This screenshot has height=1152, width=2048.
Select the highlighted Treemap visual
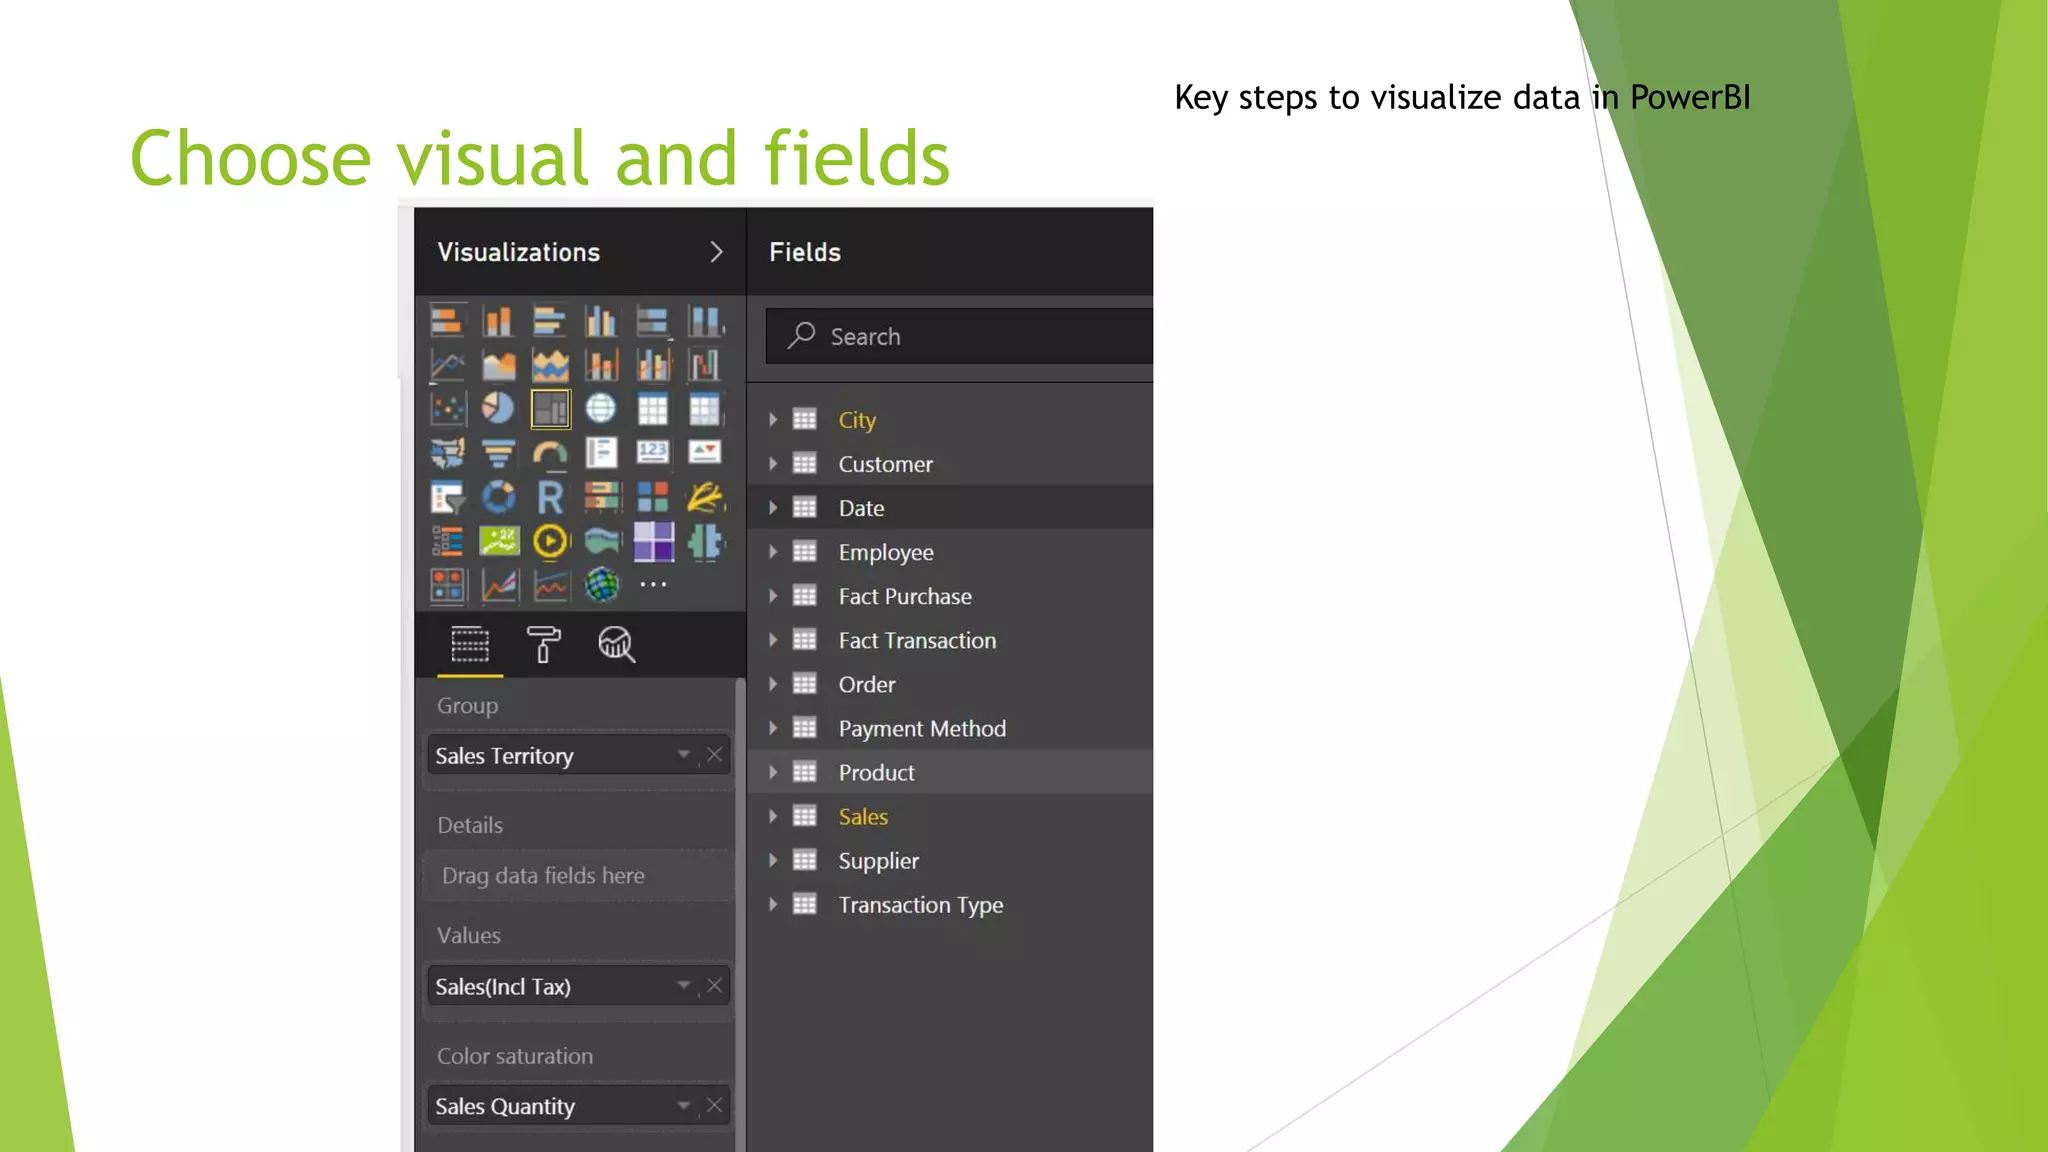(550, 409)
